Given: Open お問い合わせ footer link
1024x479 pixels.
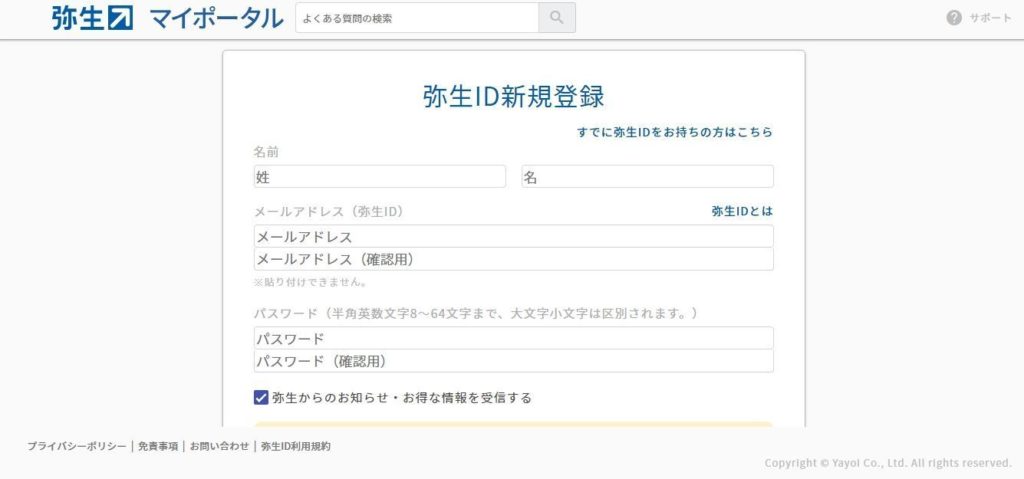Looking at the screenshot, I should coord(219,446).
